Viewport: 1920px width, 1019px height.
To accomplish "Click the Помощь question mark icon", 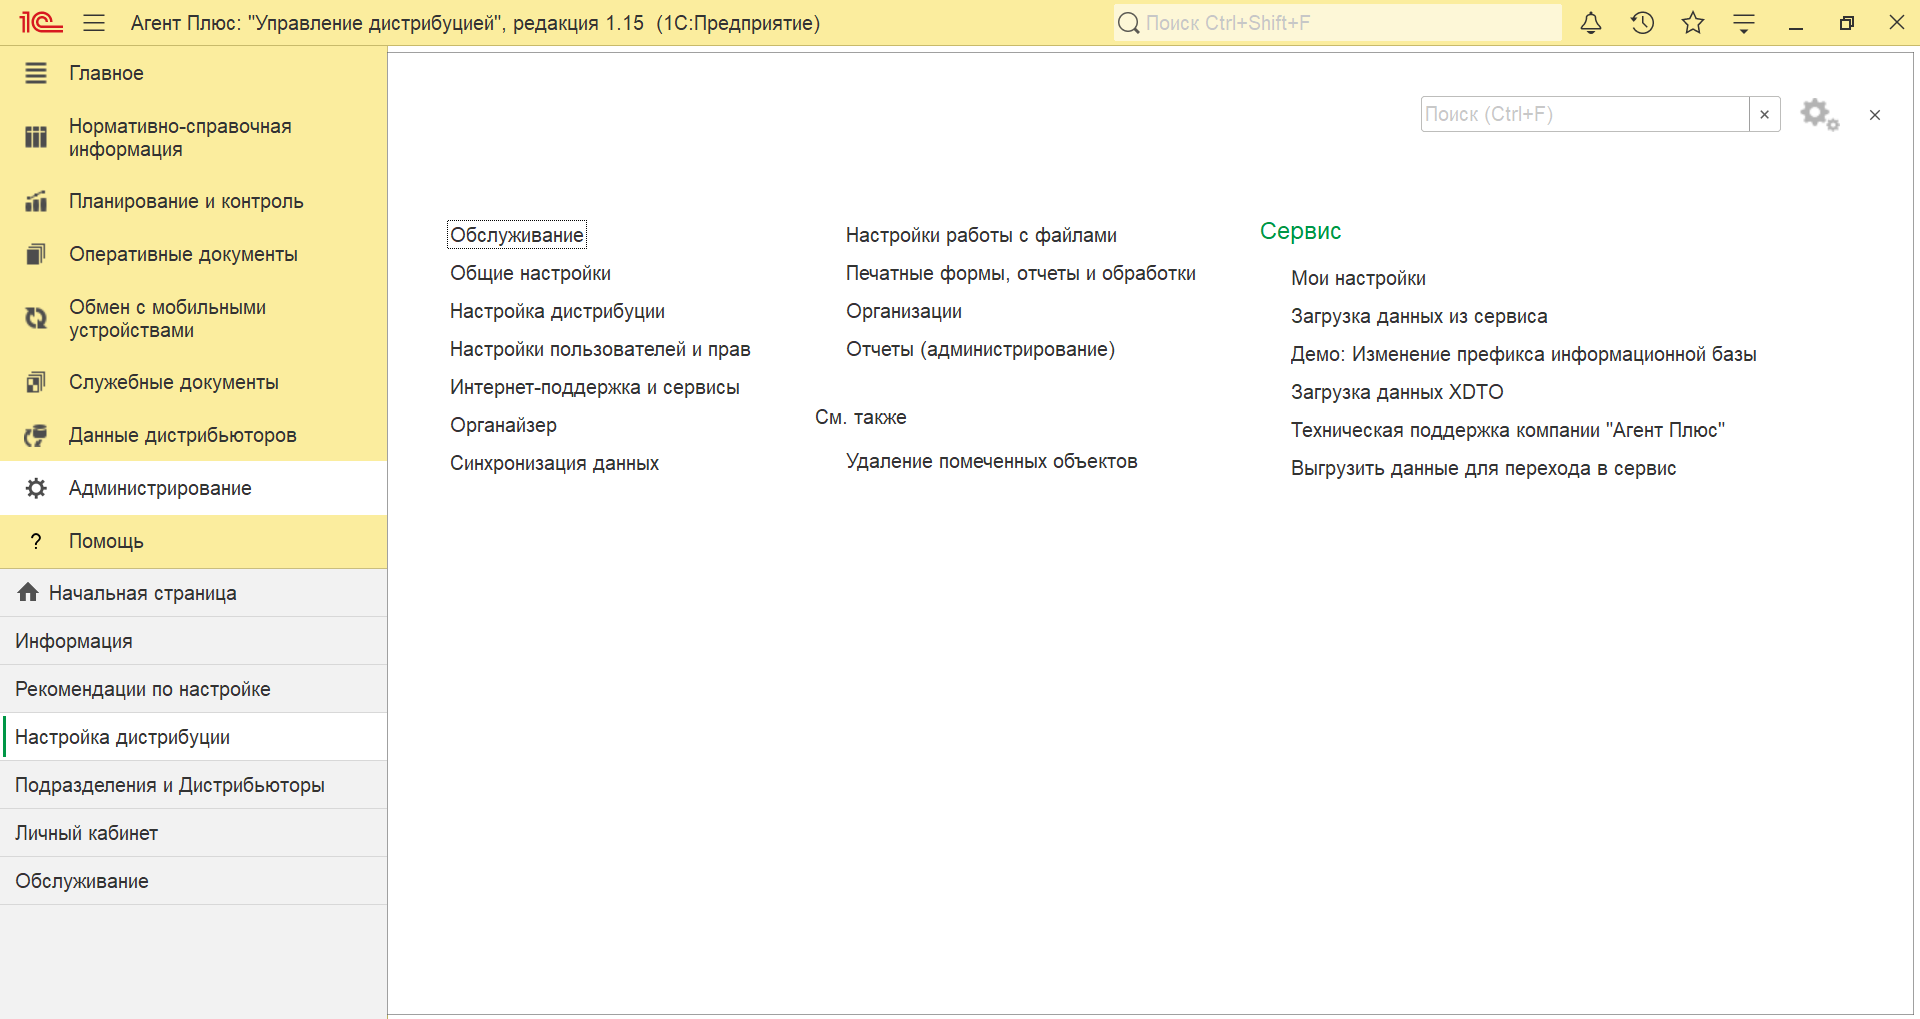I will pyautogui.click(x=36, y=541).
